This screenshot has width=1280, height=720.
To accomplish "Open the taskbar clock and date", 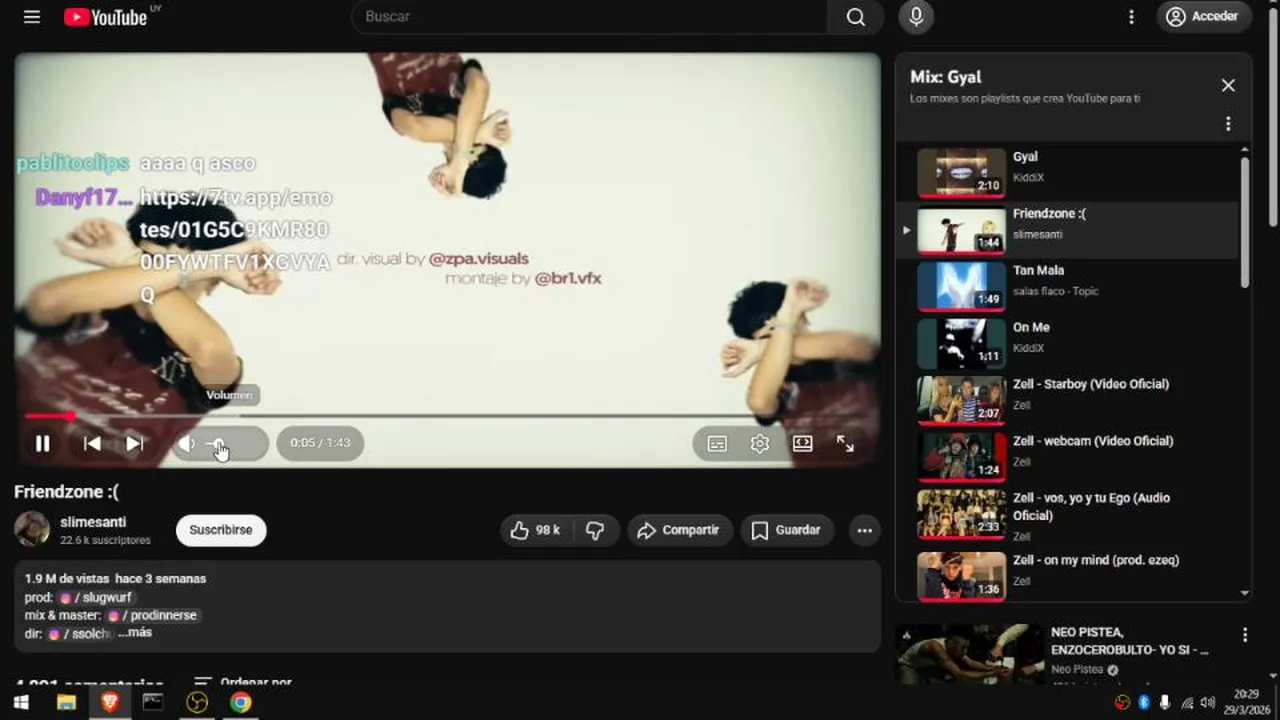I will click(1246, 702).
